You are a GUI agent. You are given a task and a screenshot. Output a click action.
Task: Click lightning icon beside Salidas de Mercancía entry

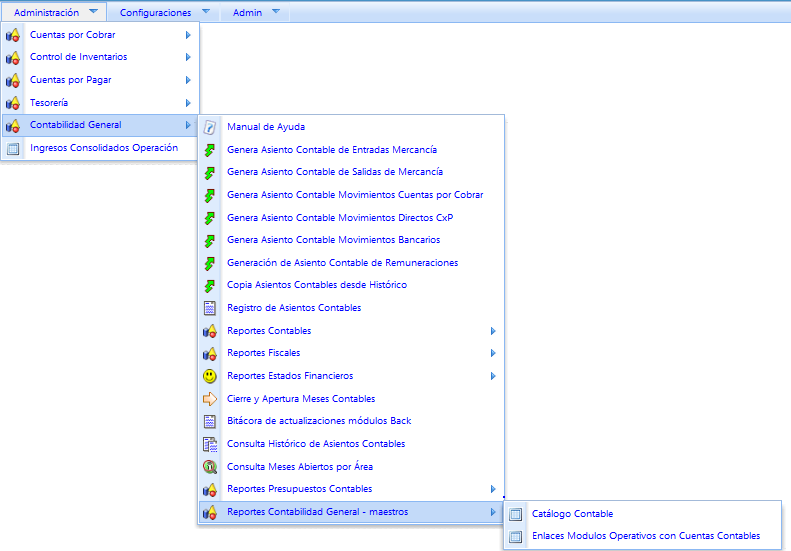pyautogui.click(x=210, y=173)
